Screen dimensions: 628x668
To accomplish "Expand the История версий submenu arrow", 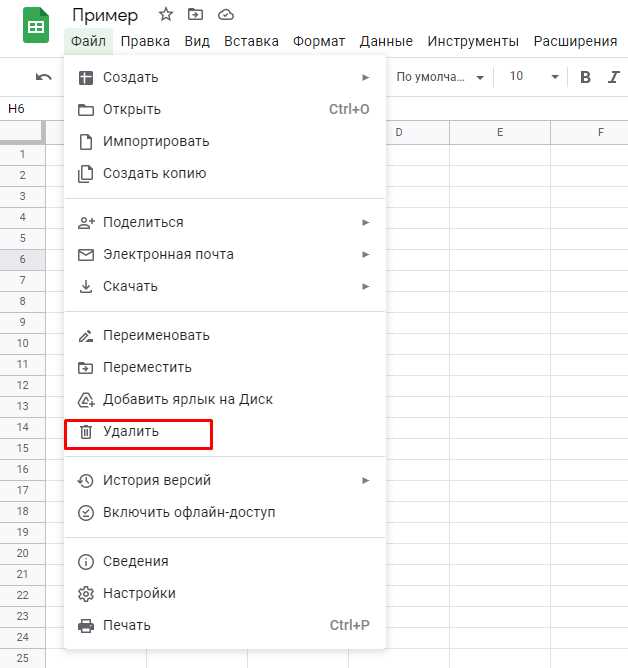I will (365, 481).
